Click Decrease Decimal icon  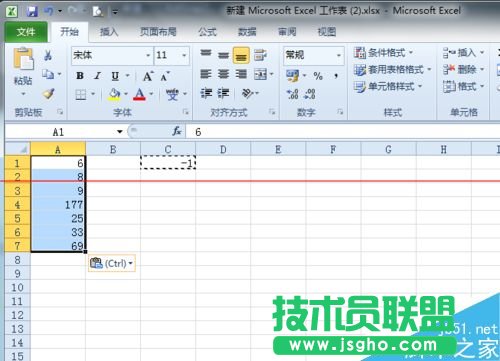coord(310,94)
